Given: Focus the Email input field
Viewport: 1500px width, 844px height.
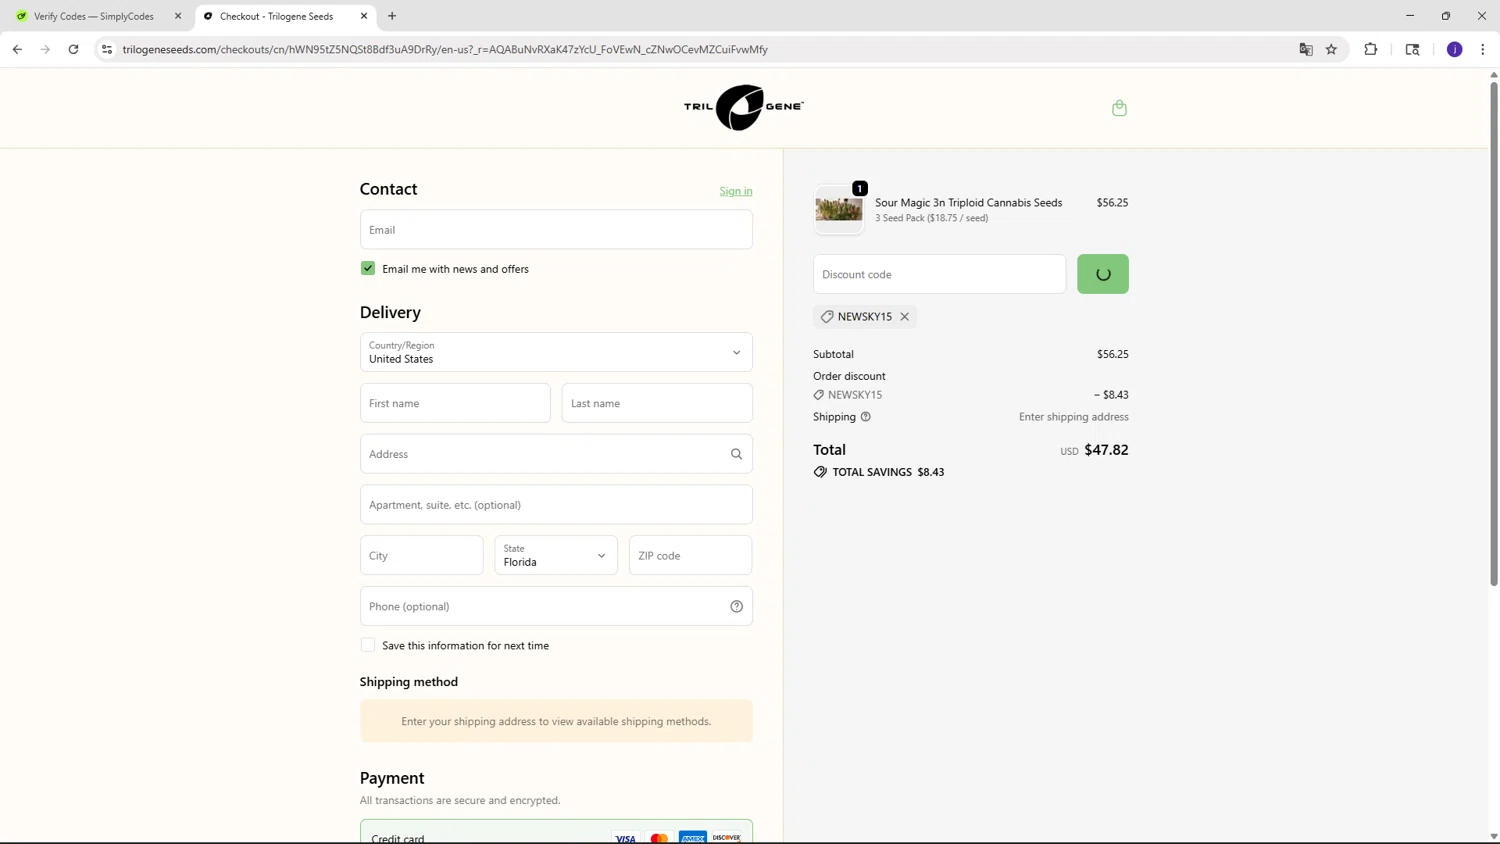Looking at the screenshot, I should point(556,230).
